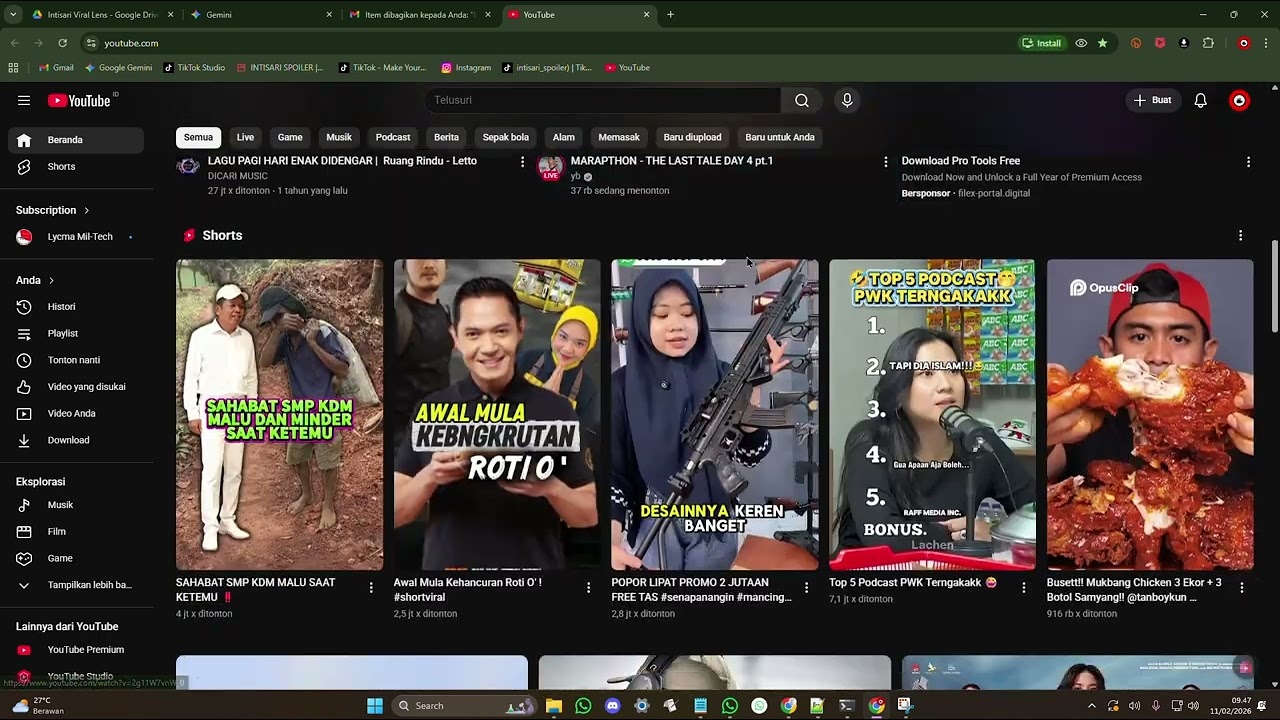Viewport: 1280px width, 720px height.
Task: Open MARAPTHON - THE LAST TALE video title
Action: [x=672, y=161]
